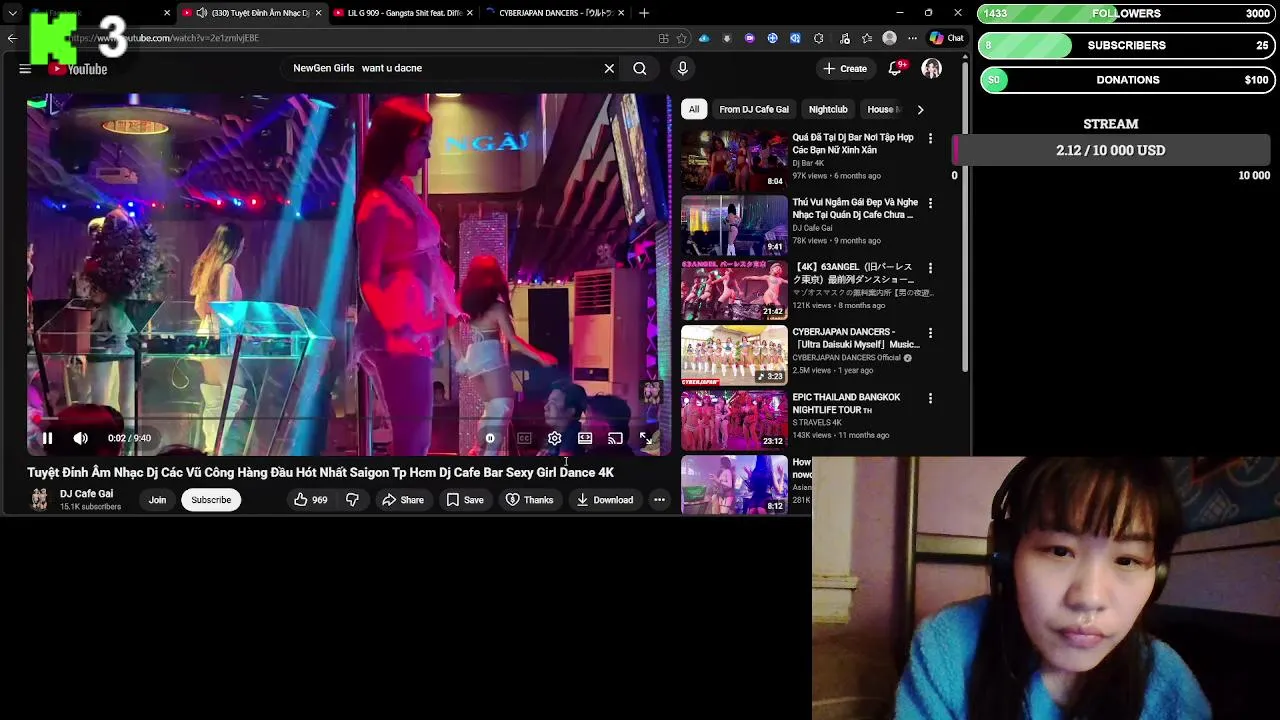Toggle autoplay switch in the player
The image size is (1280, 720).
pyautogui.click(x=490, y=438)
